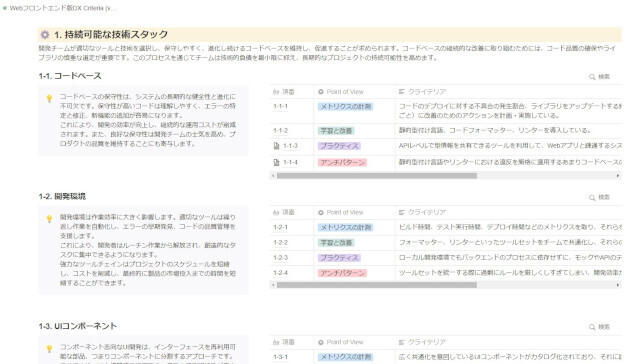Click クライテリア header in 1-3 table
Viewport: 640px width, 364px height.
(x=422, y=342)
